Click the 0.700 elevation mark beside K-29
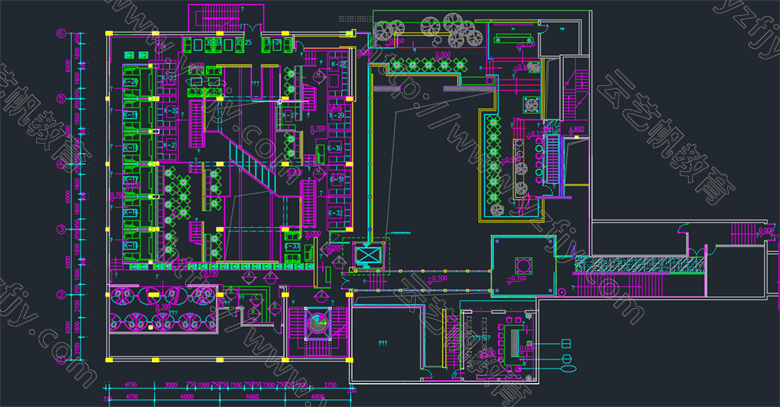The width and height of the screenshot is (780, 407). [317, 129]
